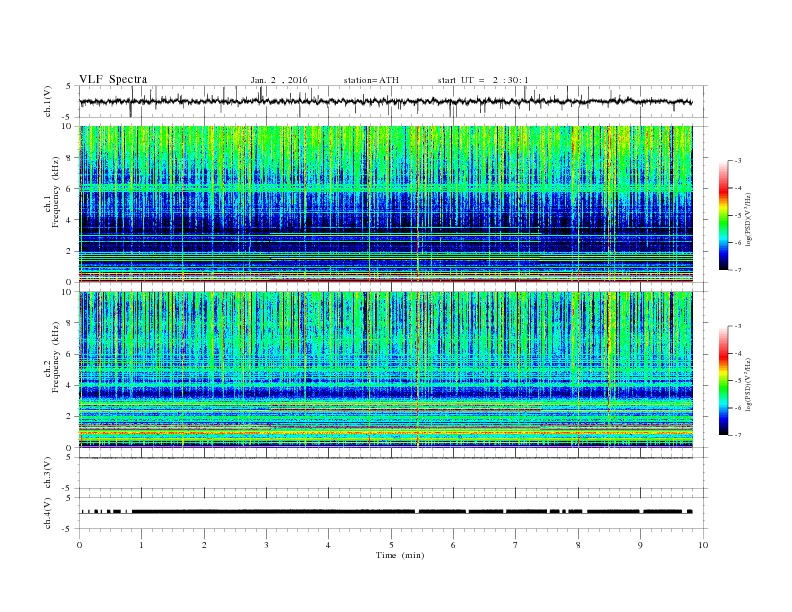This screenshot has height=612, width=792.
Task: Click the ch.1 voltage waveform trace
Action: click(x=386, y=101)
